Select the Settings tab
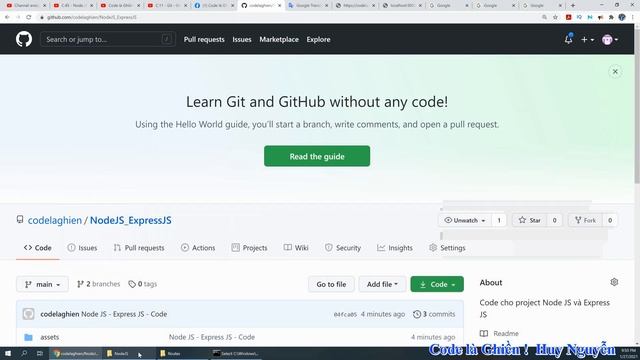Viewport: 640px width, 360px height. 447,248
